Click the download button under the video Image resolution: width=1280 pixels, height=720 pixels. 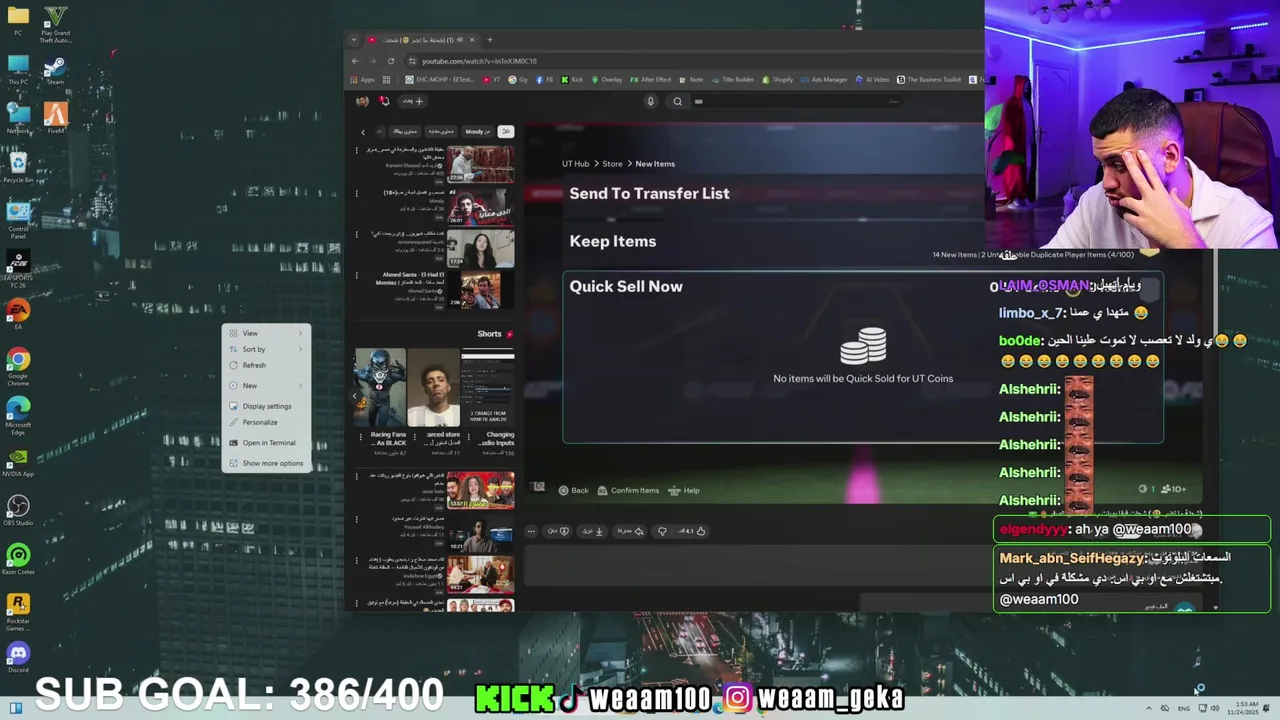593,531
